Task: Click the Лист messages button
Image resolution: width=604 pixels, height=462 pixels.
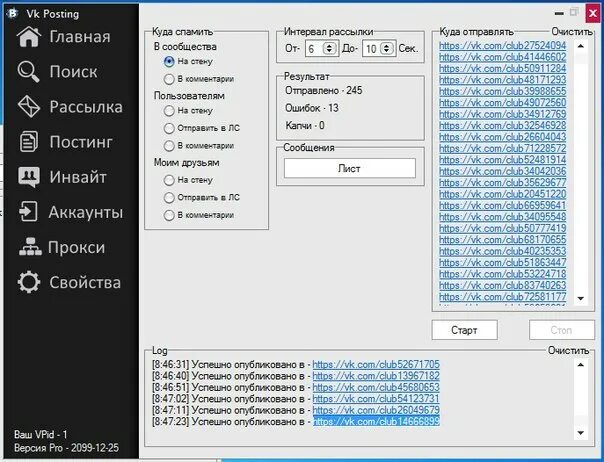Action: coord(350,168)
